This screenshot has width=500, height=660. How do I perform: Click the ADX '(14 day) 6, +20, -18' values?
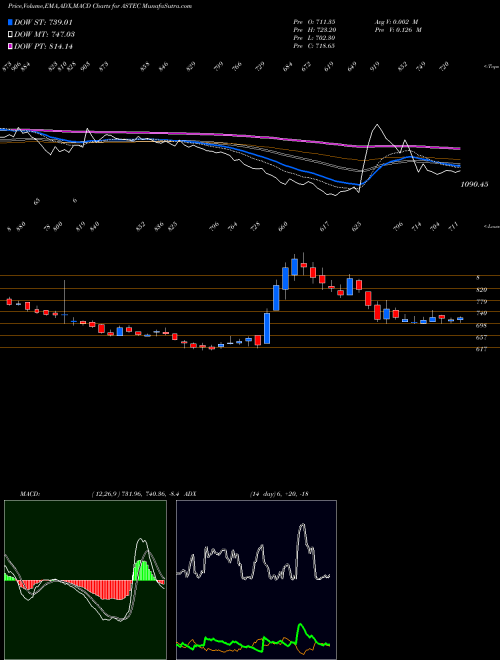tap(279, 494)
